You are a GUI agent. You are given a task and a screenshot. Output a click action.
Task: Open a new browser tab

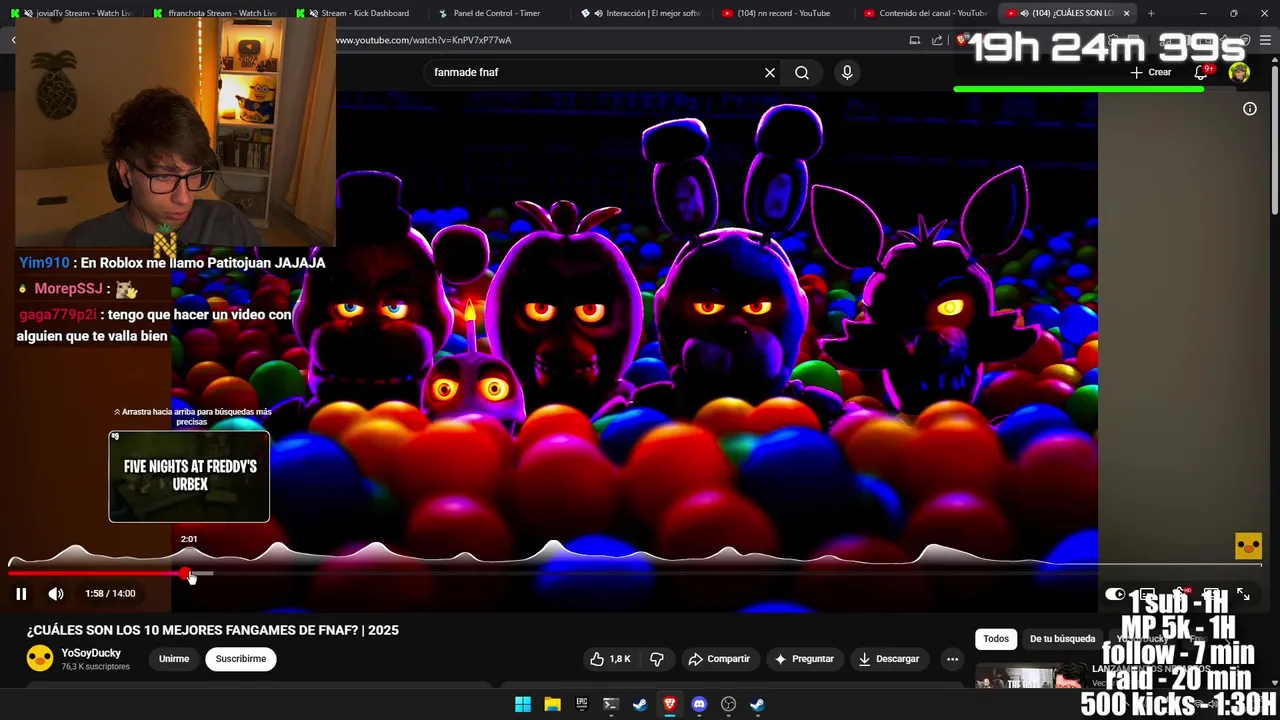1151,13
